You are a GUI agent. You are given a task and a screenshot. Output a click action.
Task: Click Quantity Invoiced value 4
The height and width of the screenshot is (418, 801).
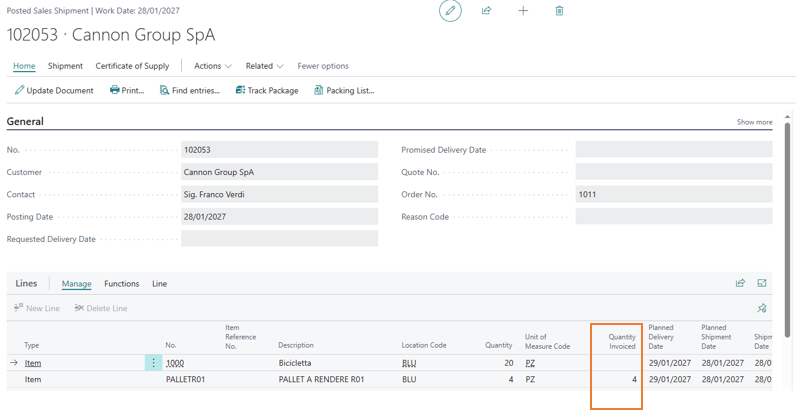tap(634, 379)
